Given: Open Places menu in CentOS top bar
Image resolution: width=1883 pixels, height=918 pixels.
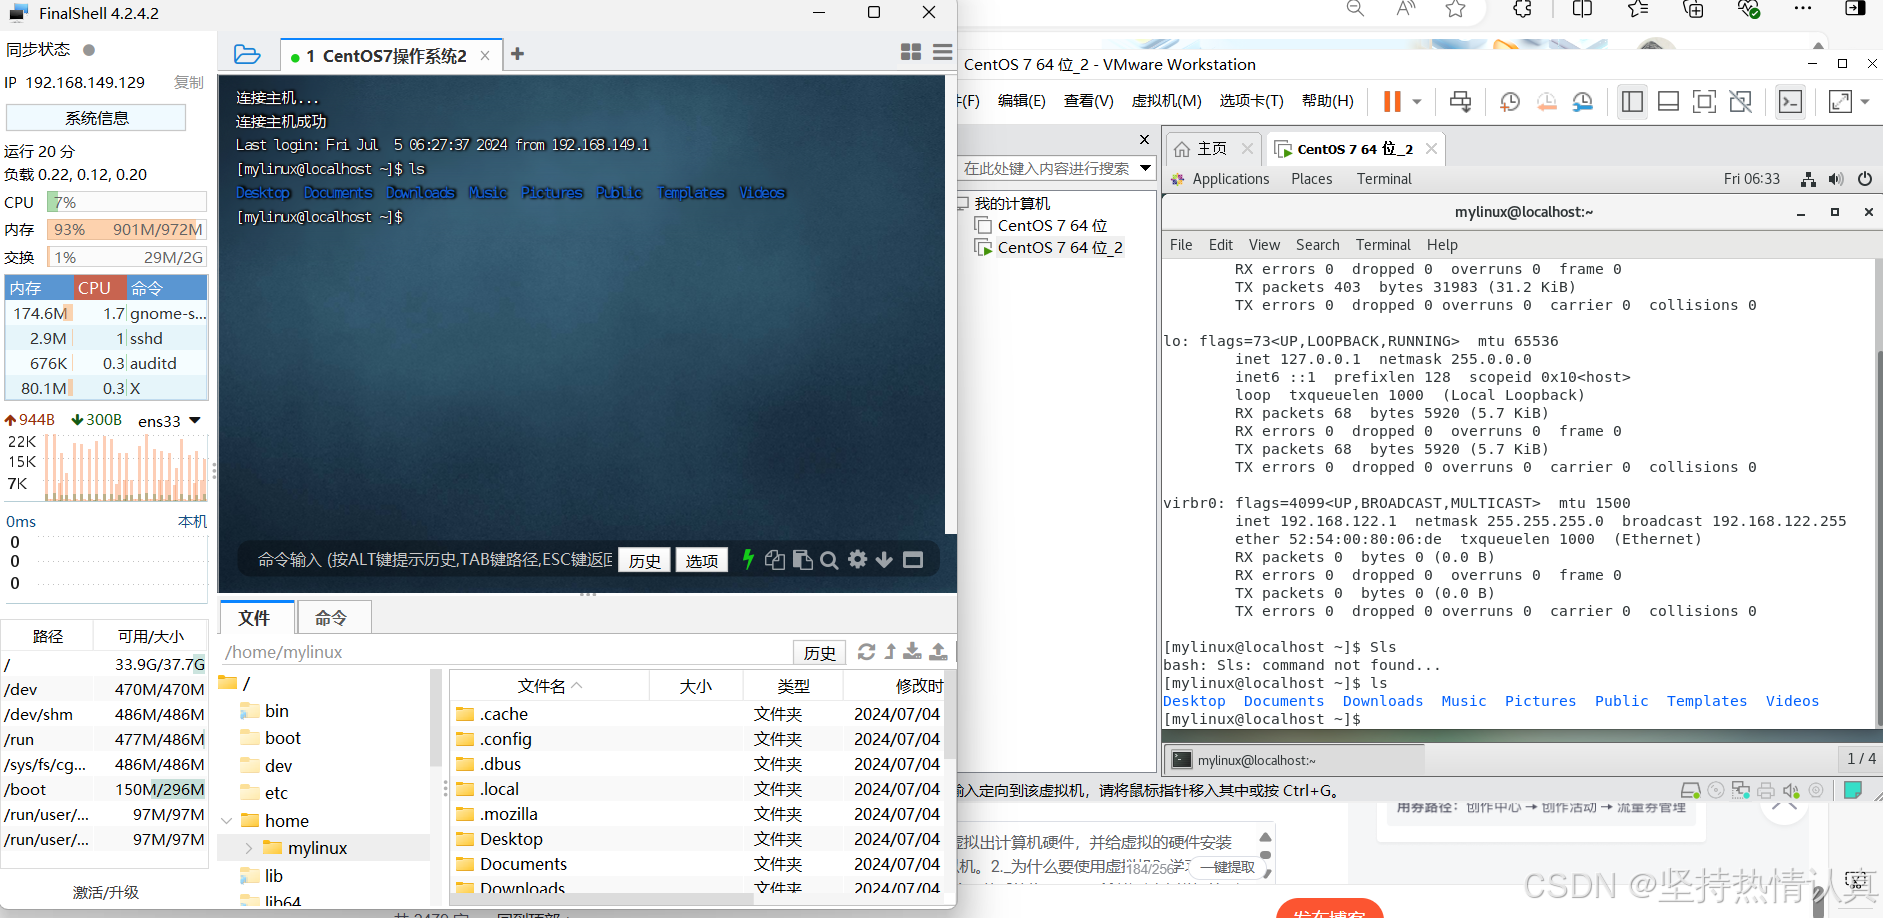Looking at the screenshot, I should [1311, 179].
